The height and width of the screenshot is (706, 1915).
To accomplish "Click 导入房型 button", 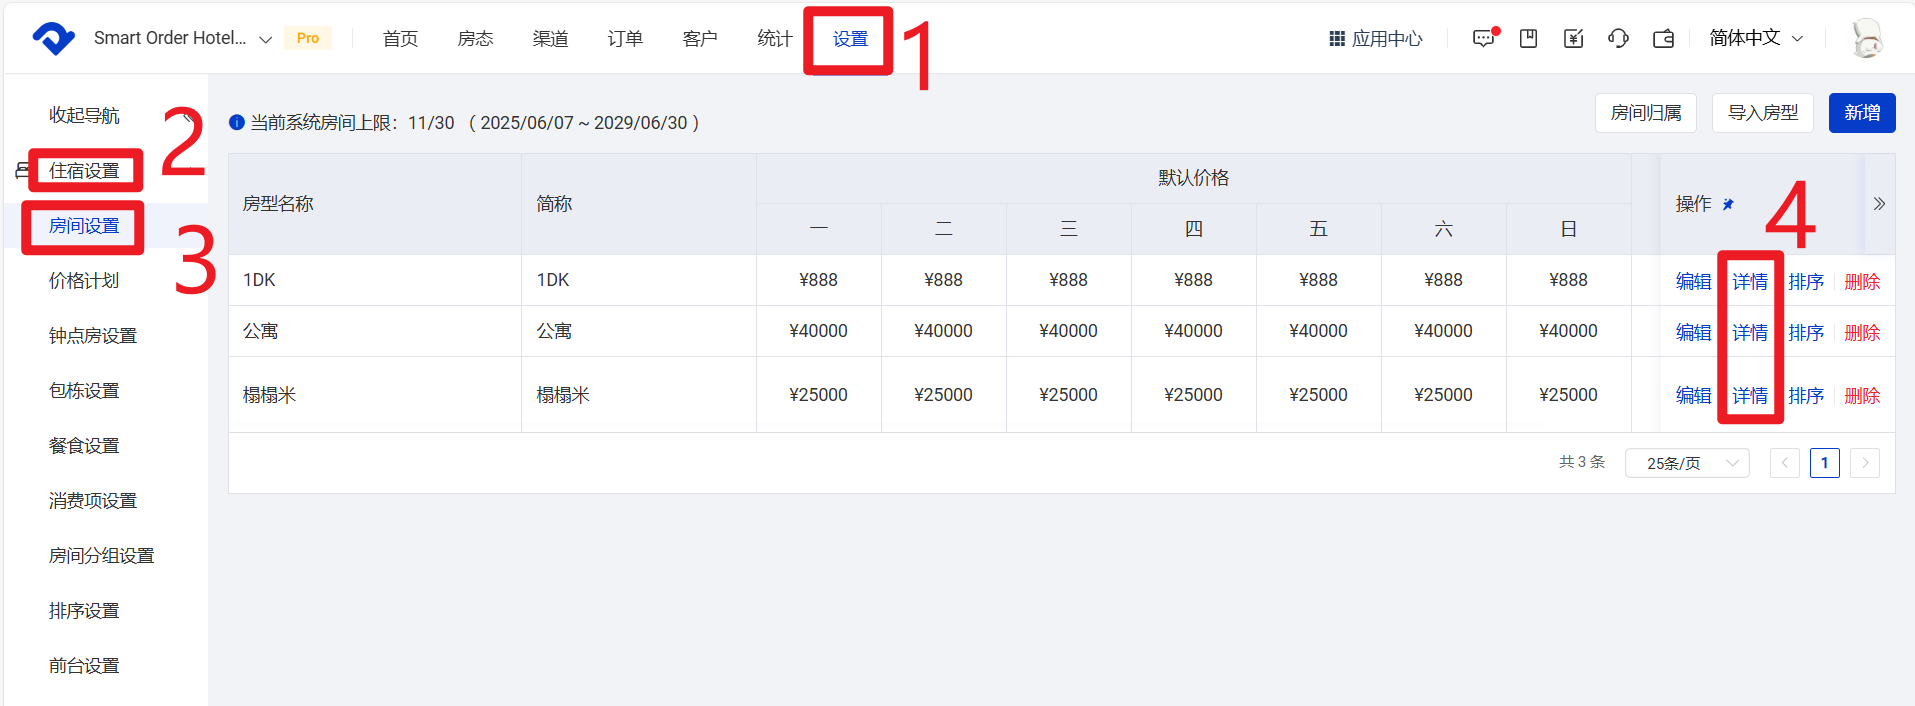I will (x=1762, y=113).
